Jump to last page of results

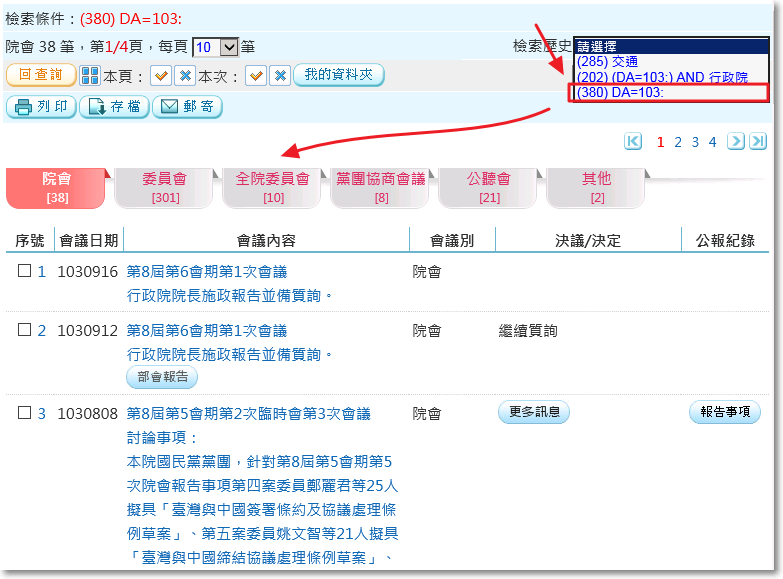click(x=759, y=141)
